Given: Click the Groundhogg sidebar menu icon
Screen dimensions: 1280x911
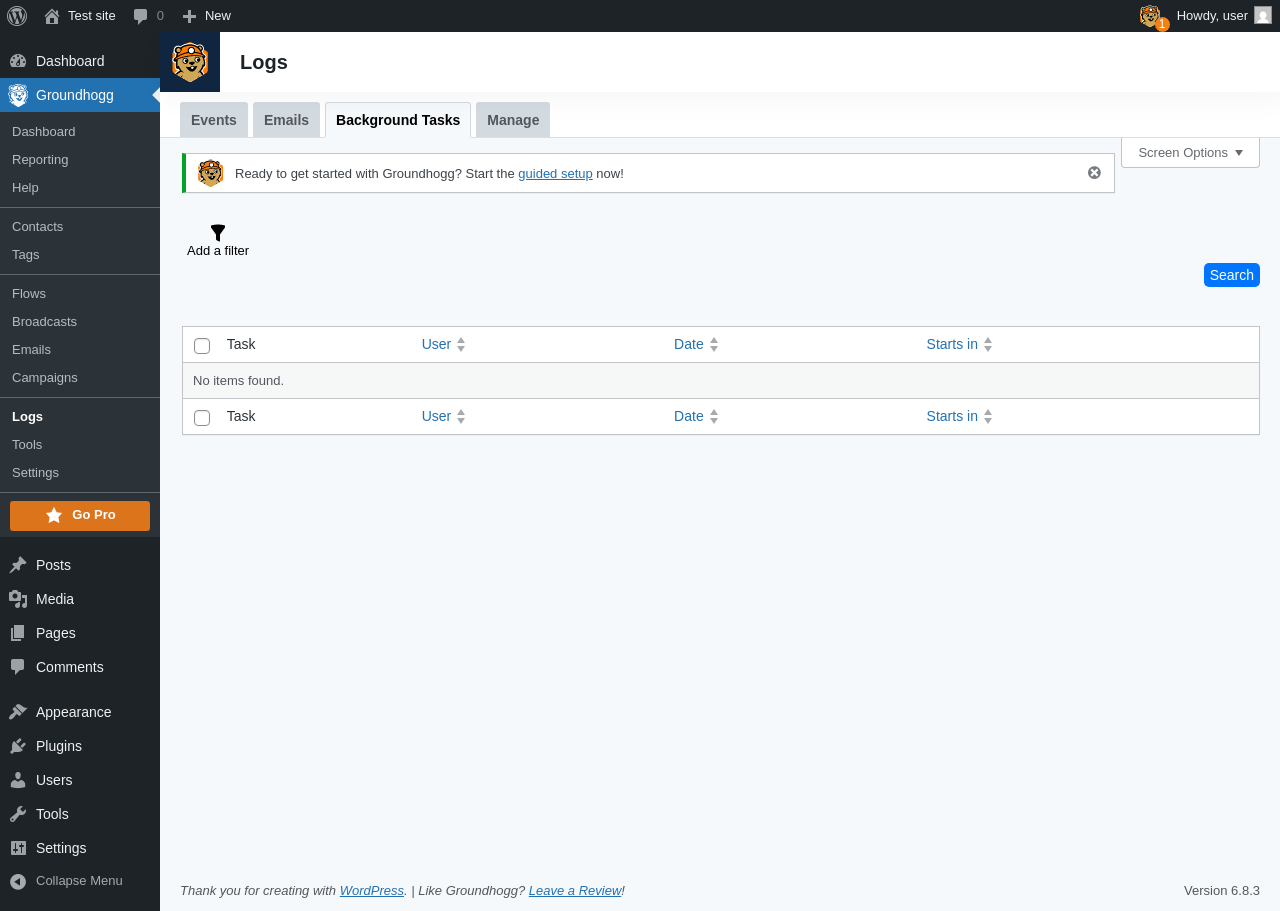Looking at the screenshot, I should click(18, 95).
